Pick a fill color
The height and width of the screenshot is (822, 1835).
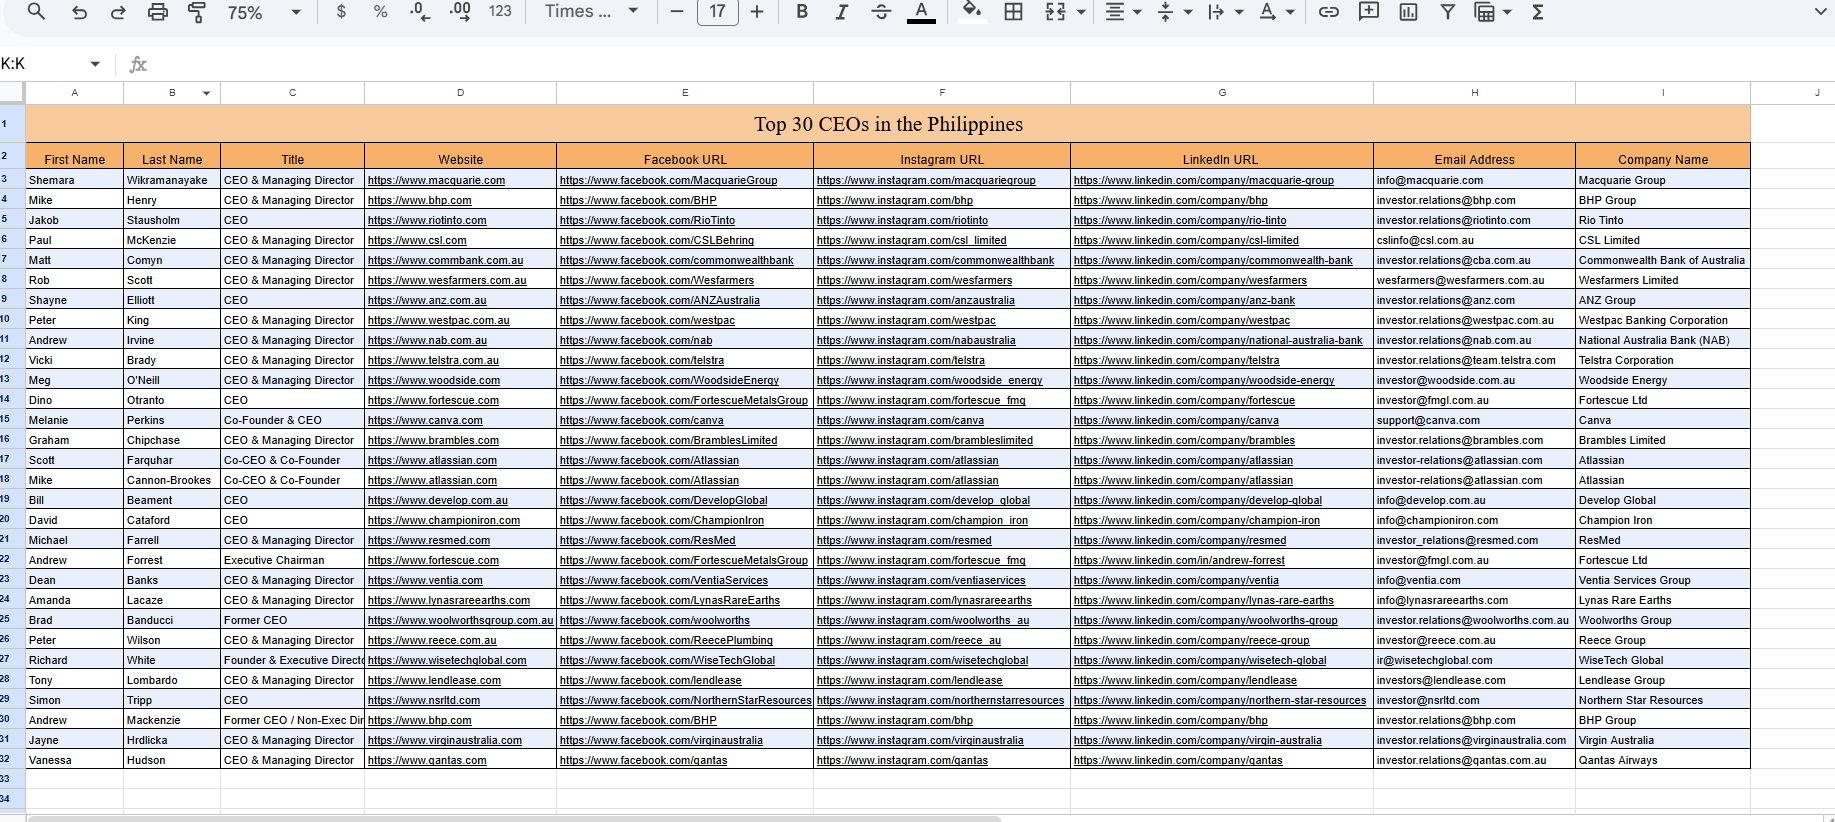click(971, 12)
